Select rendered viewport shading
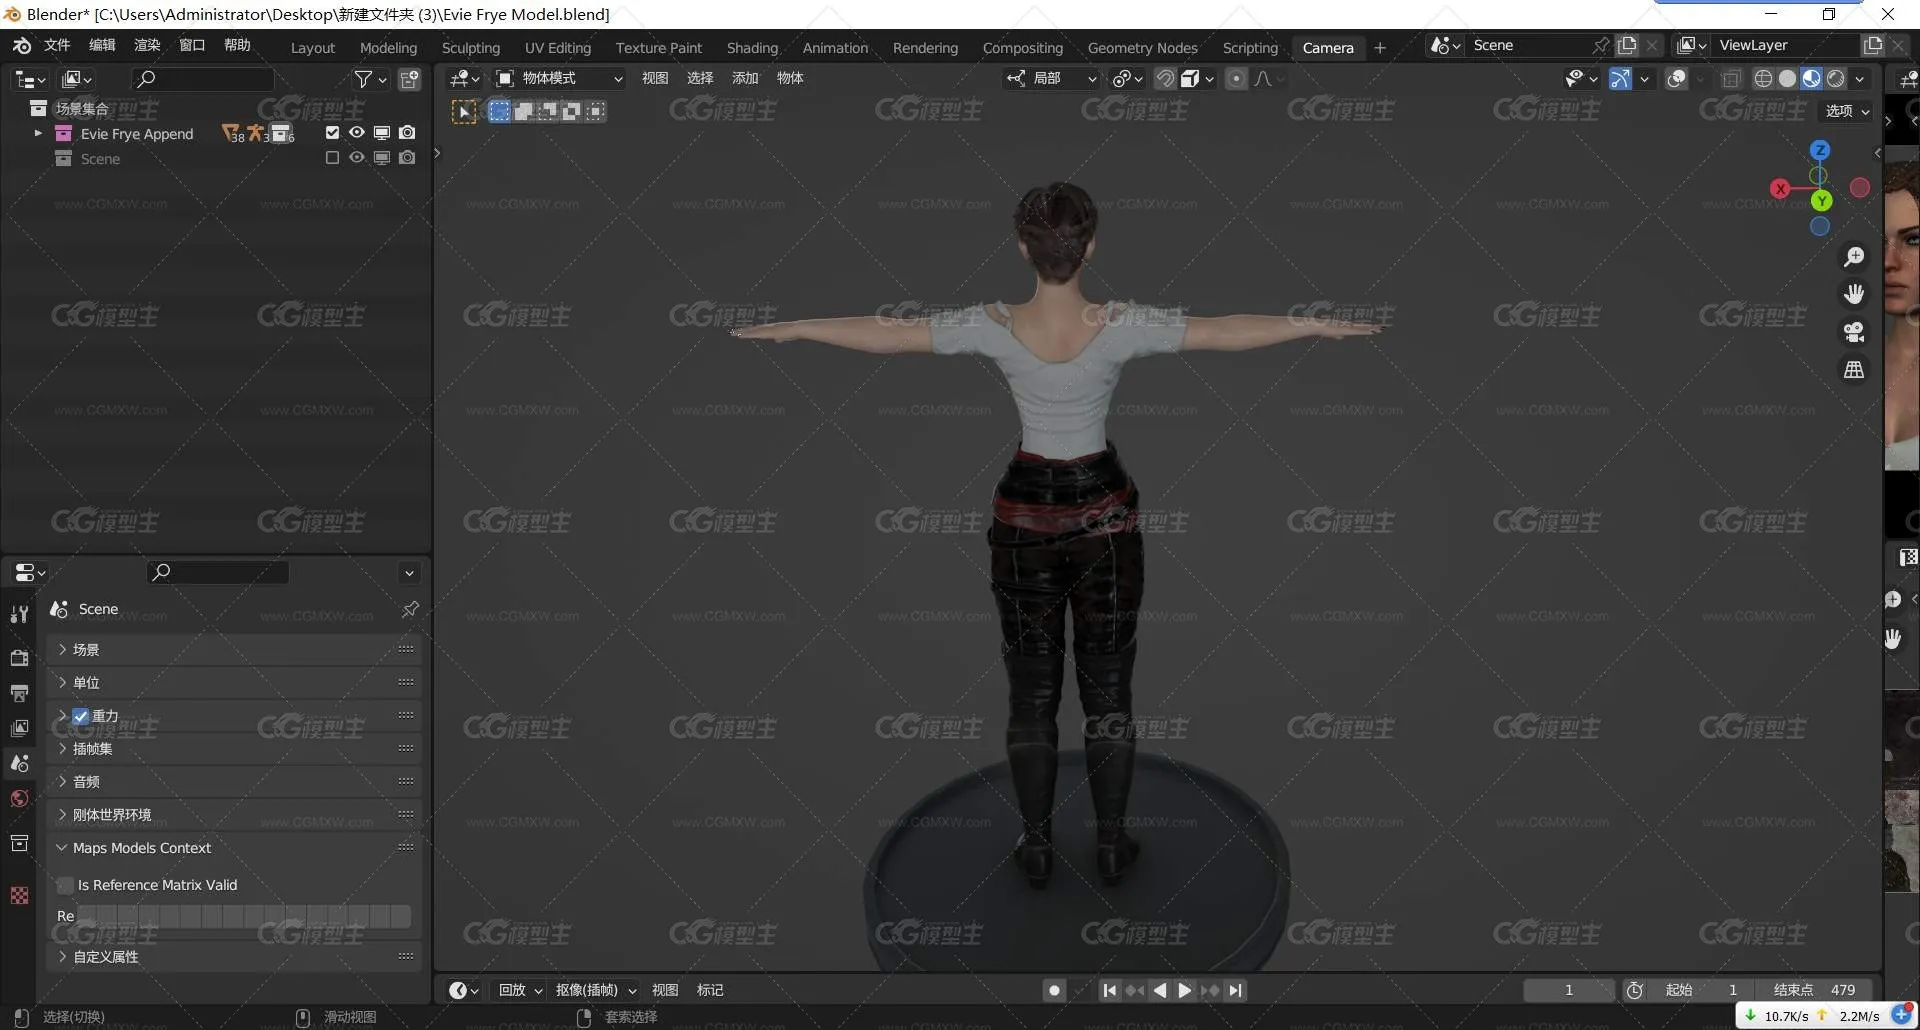1920x1030 pixels. point(1836,79)
